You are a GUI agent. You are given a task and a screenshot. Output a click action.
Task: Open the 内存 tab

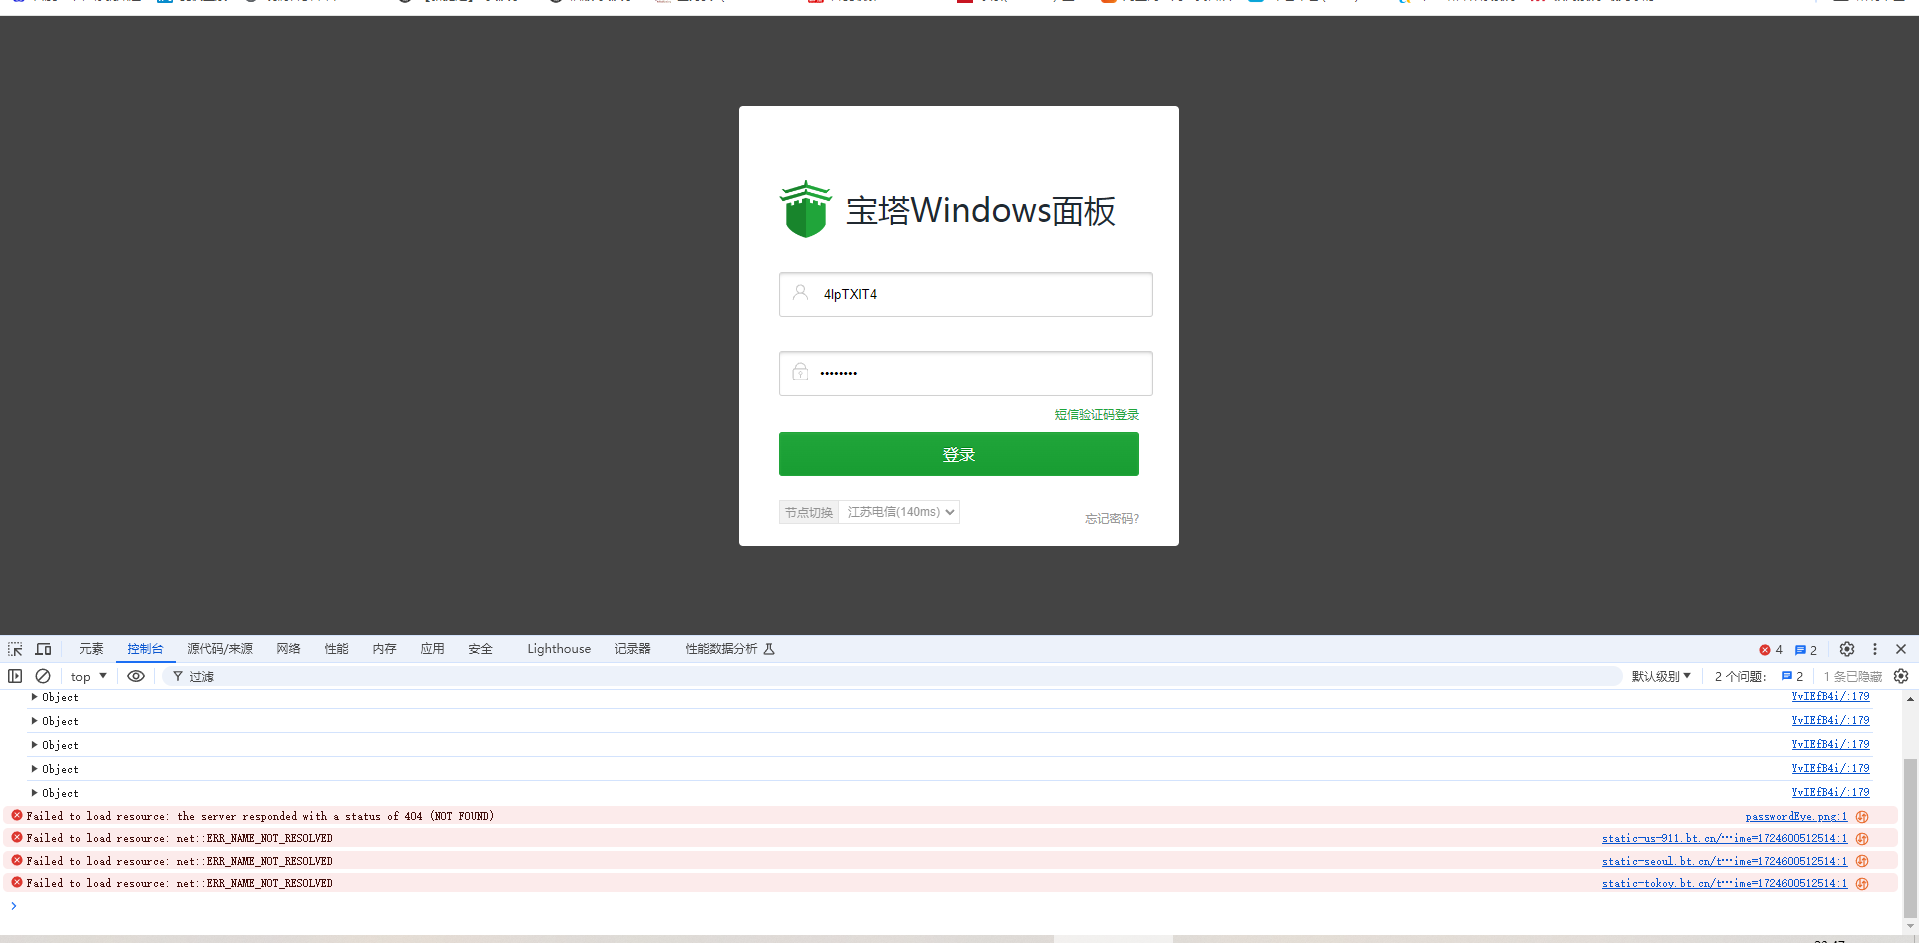coord(384,649)
